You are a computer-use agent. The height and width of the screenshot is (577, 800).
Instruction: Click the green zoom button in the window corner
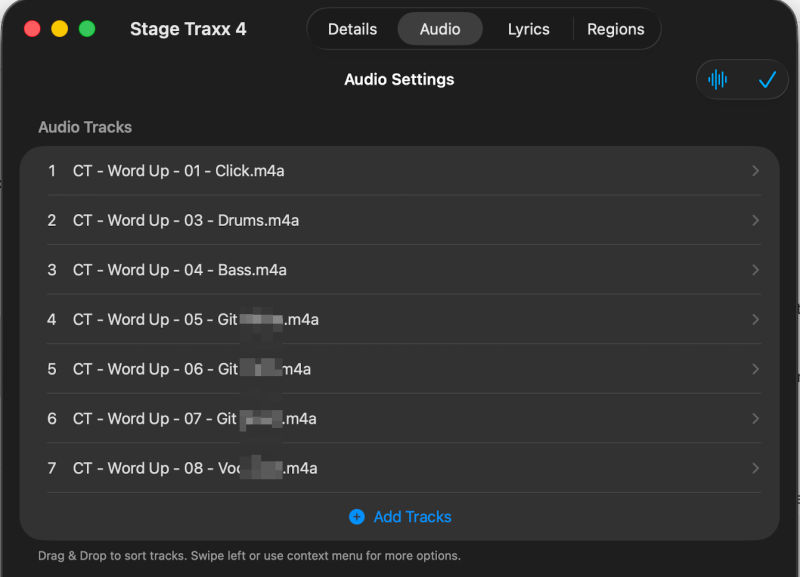point(86,29)
